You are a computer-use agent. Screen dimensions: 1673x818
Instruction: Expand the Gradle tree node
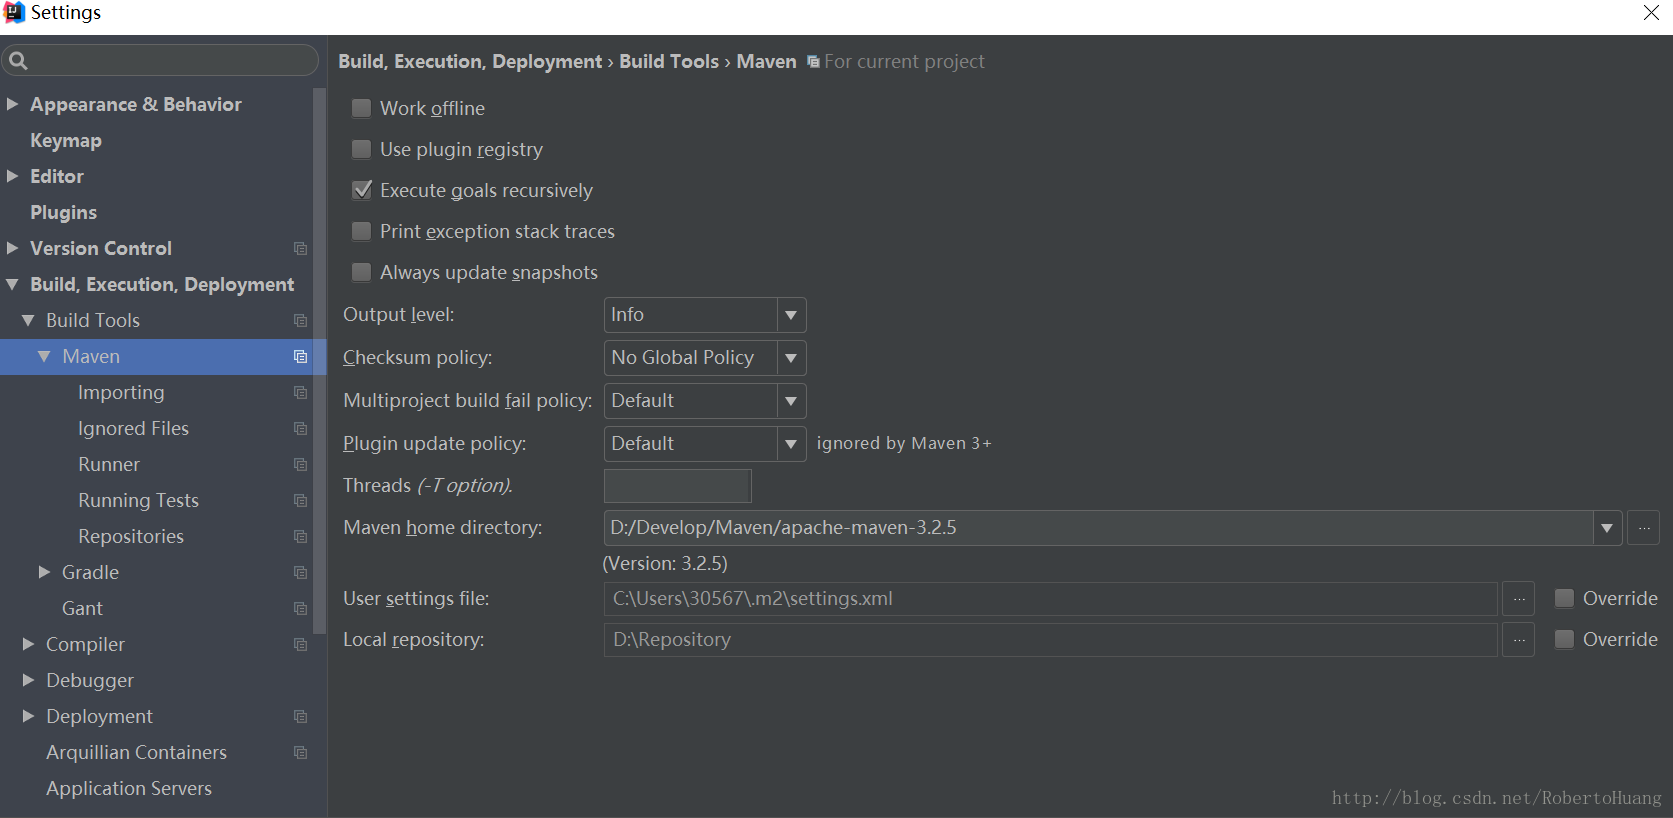tap(44, 572)
